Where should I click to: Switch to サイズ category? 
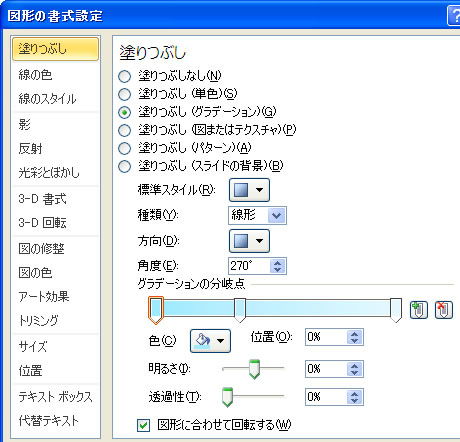pos(33,347)
